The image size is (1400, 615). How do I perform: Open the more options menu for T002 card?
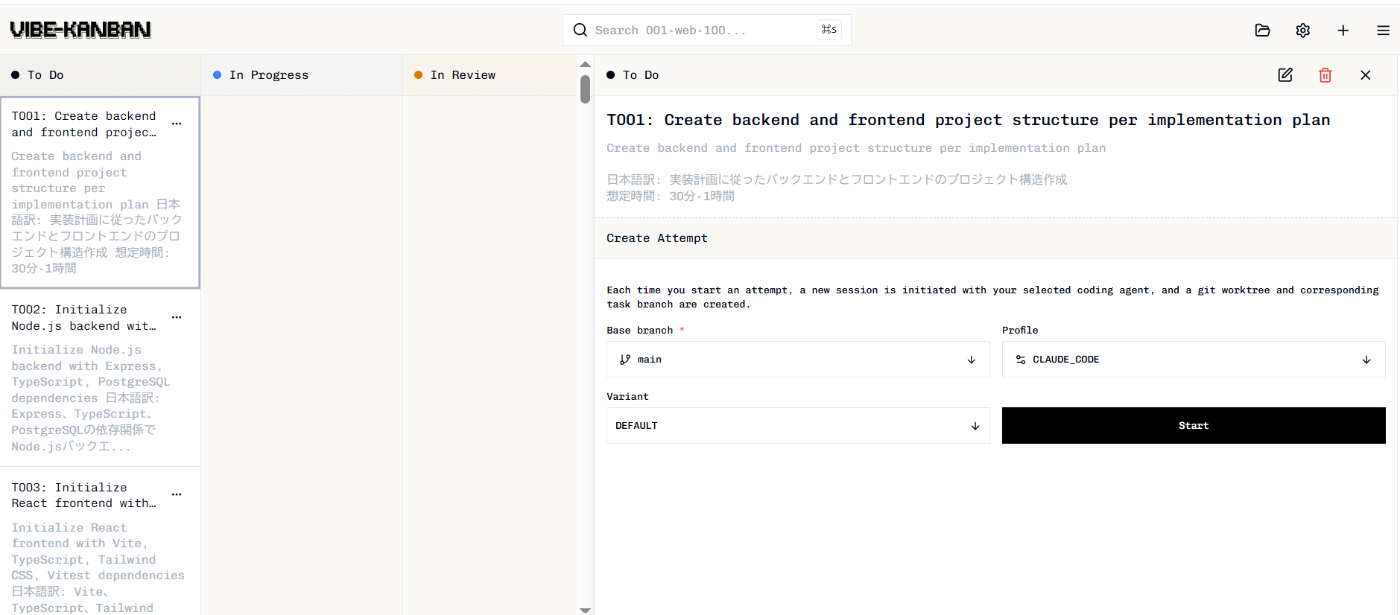pos(177,318)
